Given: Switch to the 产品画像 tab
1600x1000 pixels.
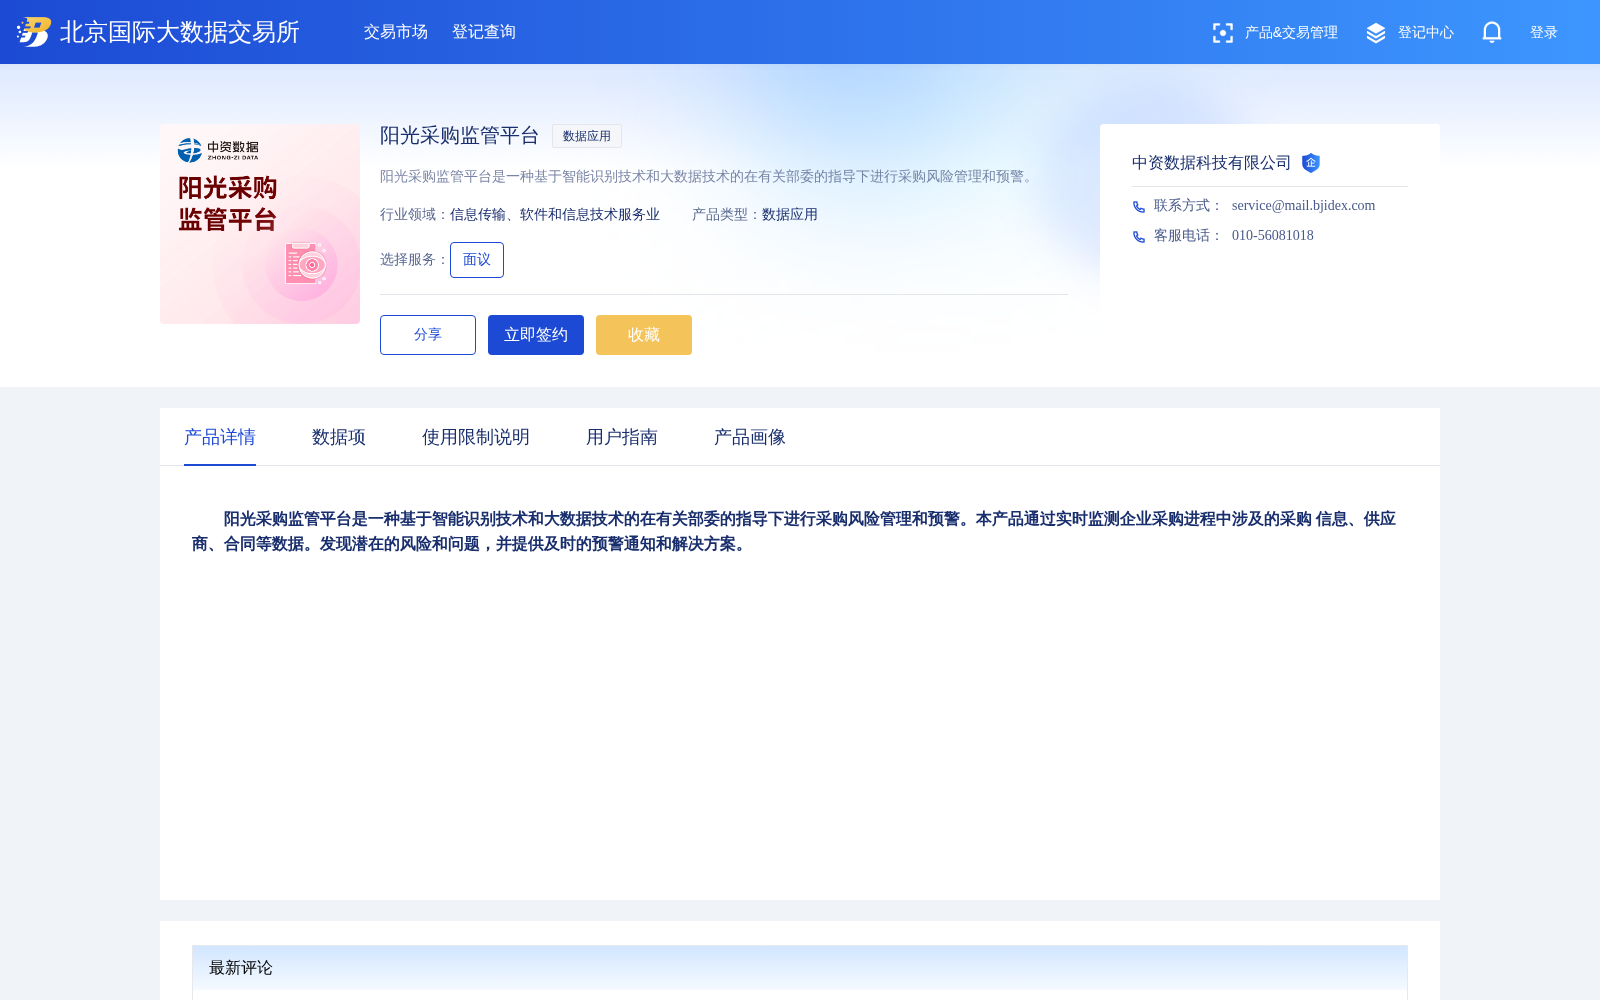Looking at the screenshot, I should (x=750, y=437).
